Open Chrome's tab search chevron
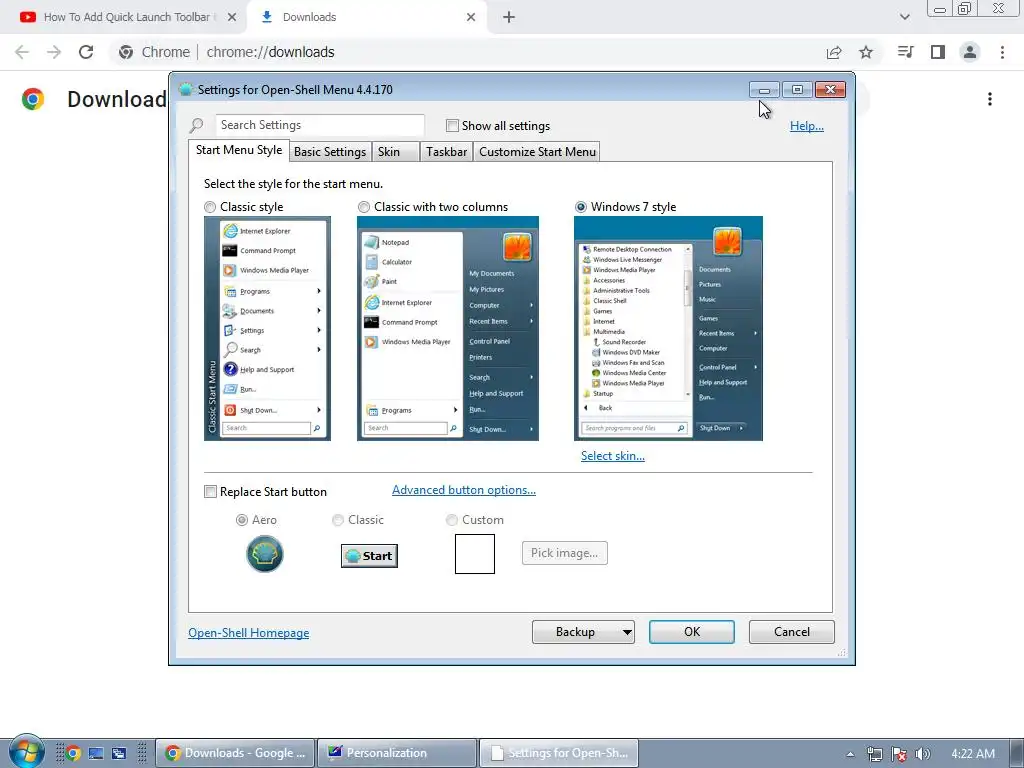The width and height of the screenshot is (1024, 768). point(904,17)
